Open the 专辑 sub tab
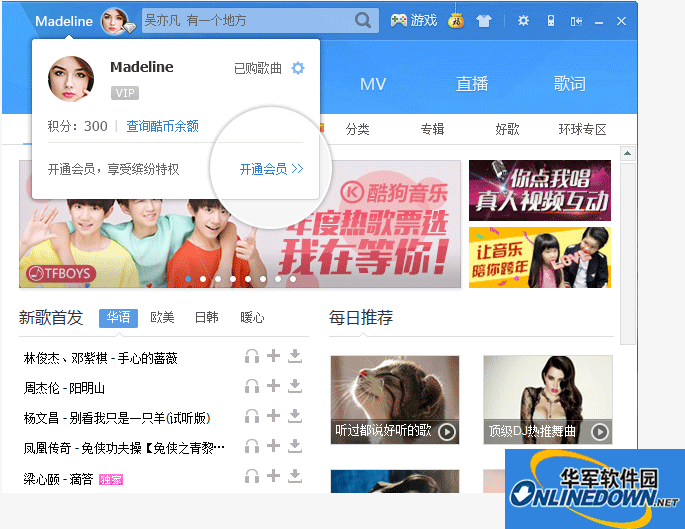The height and width of the screenshot is (529, 685). pyautogui.click(x=432, y=129)
